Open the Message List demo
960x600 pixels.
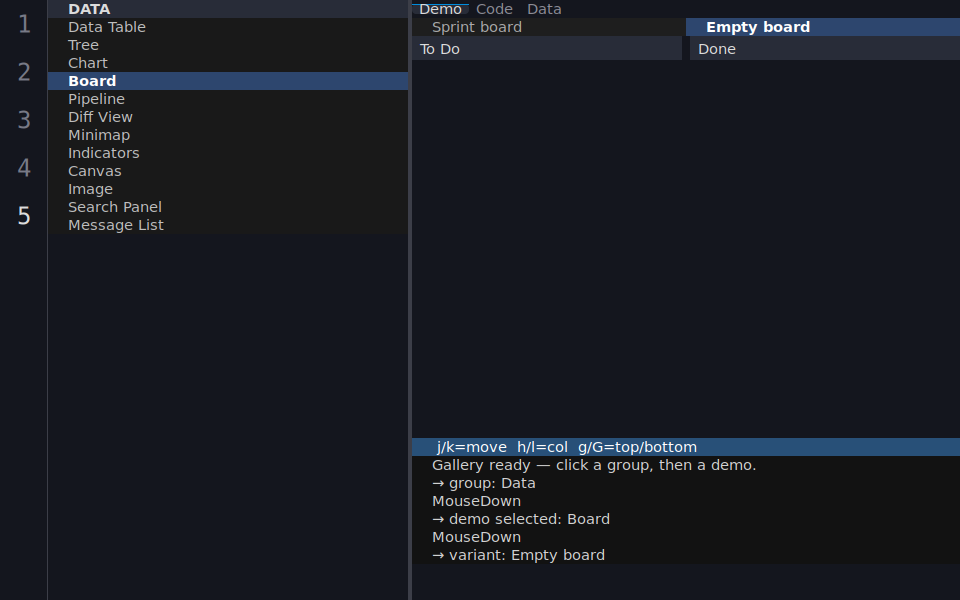pos(228,225)
